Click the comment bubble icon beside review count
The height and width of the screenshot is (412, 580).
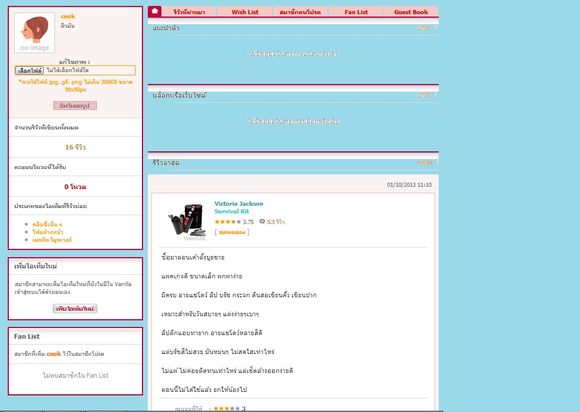pos(262,222)
